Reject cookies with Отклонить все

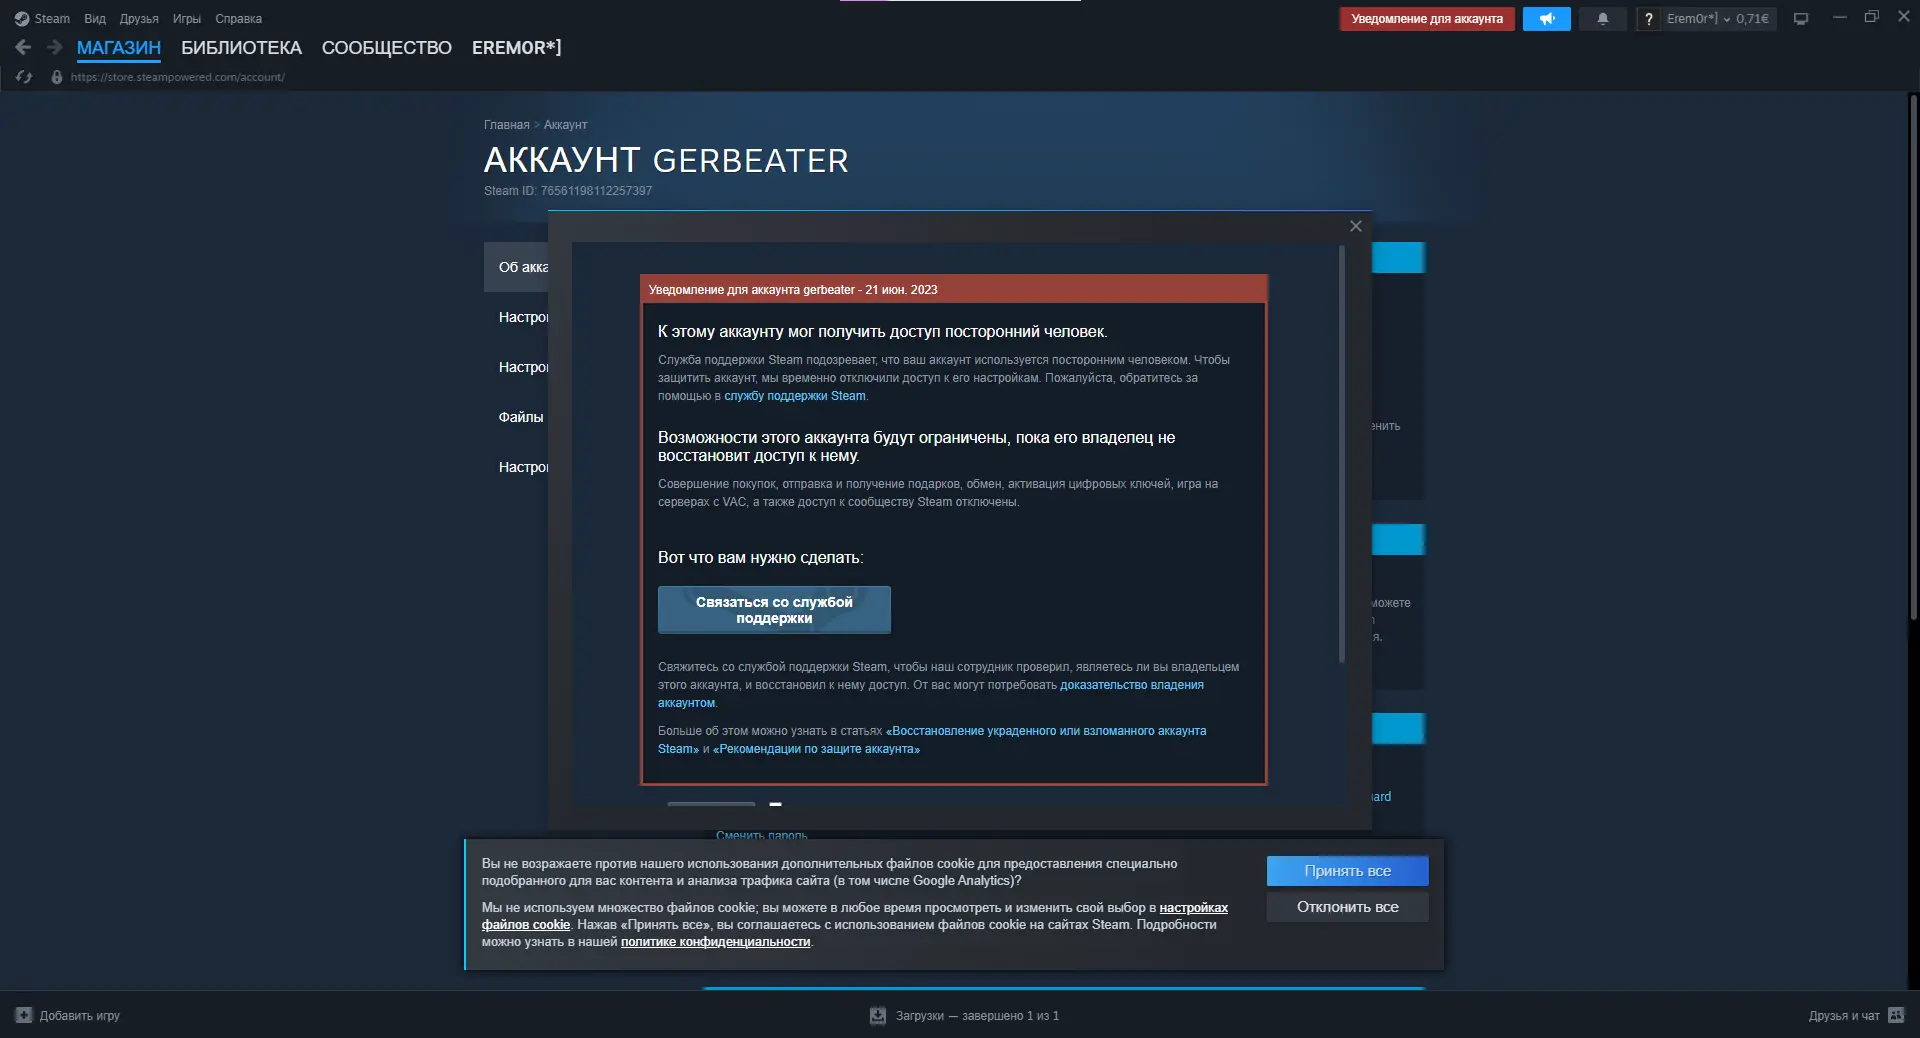coord(1347,907)
